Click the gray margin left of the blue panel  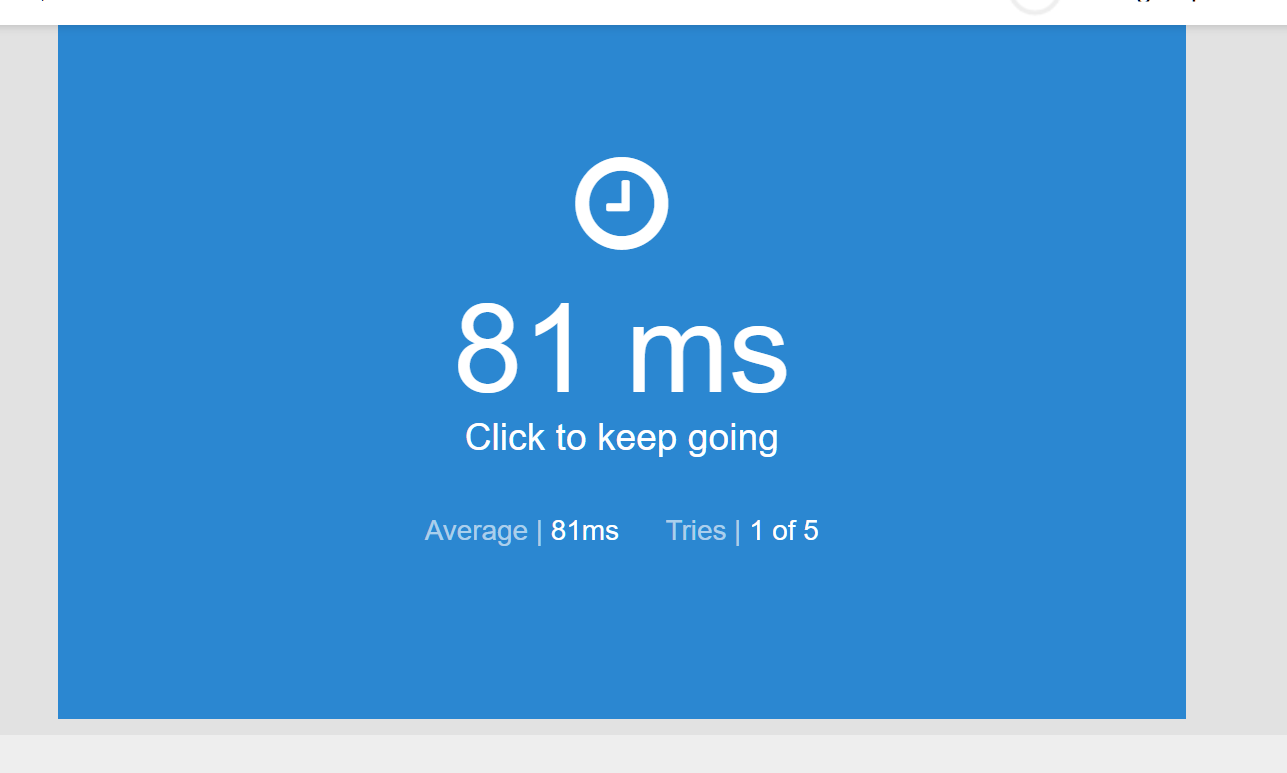click(x=29, y=380)
